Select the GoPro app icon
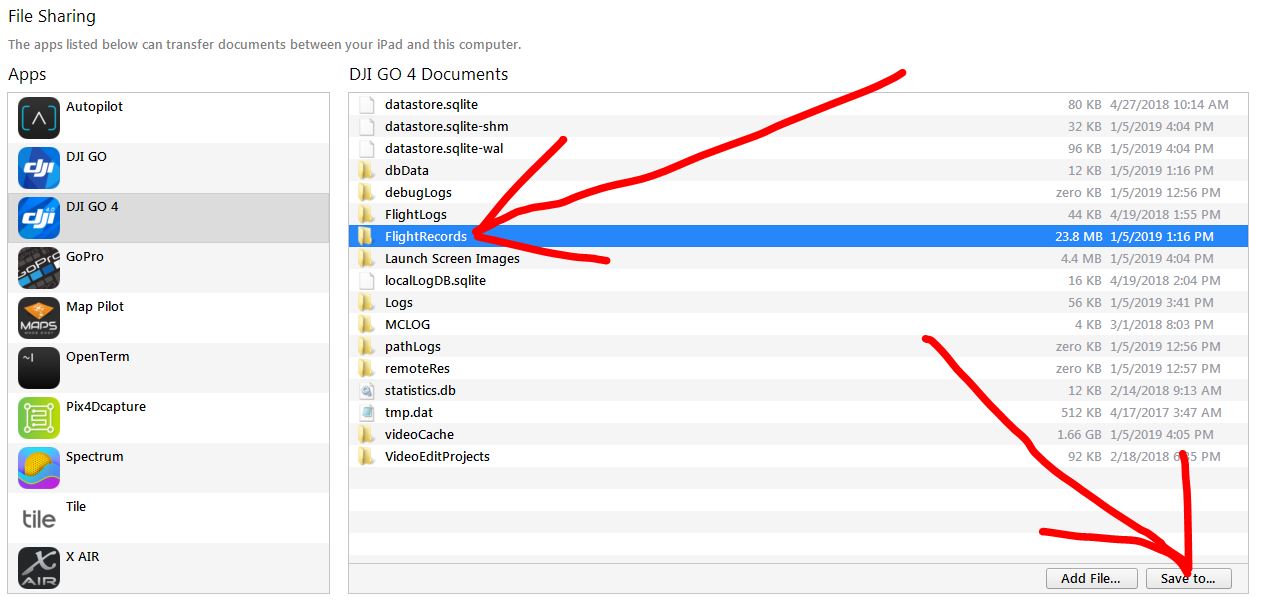1265x602 pixels. [39, 268]
